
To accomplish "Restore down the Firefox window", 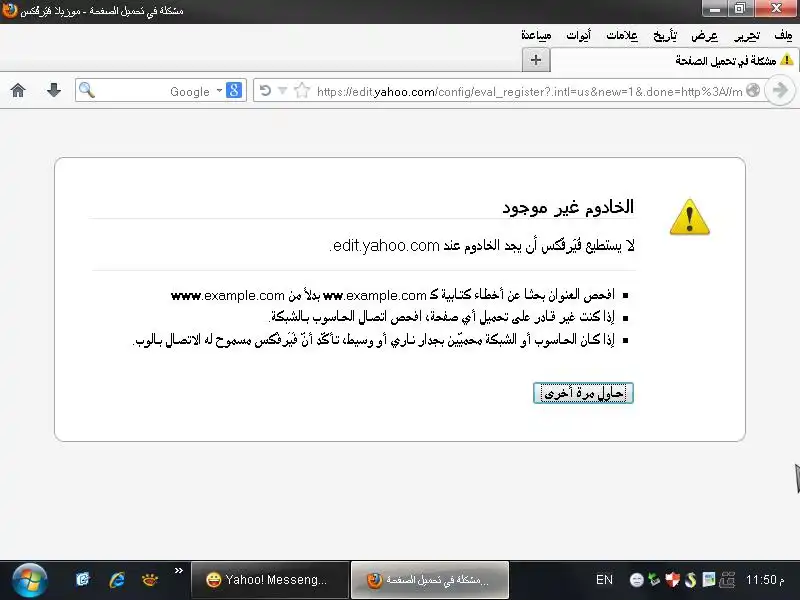I will [740, 9].
